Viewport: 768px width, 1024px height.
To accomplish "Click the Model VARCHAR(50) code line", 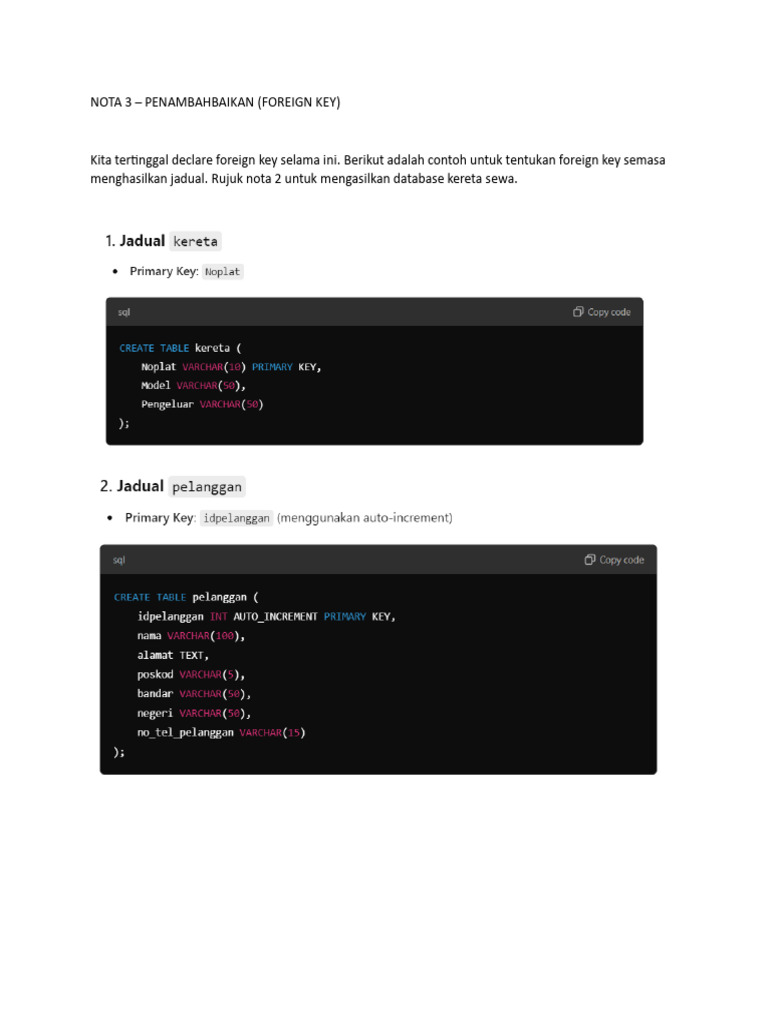I will click(x=193, y=385).
